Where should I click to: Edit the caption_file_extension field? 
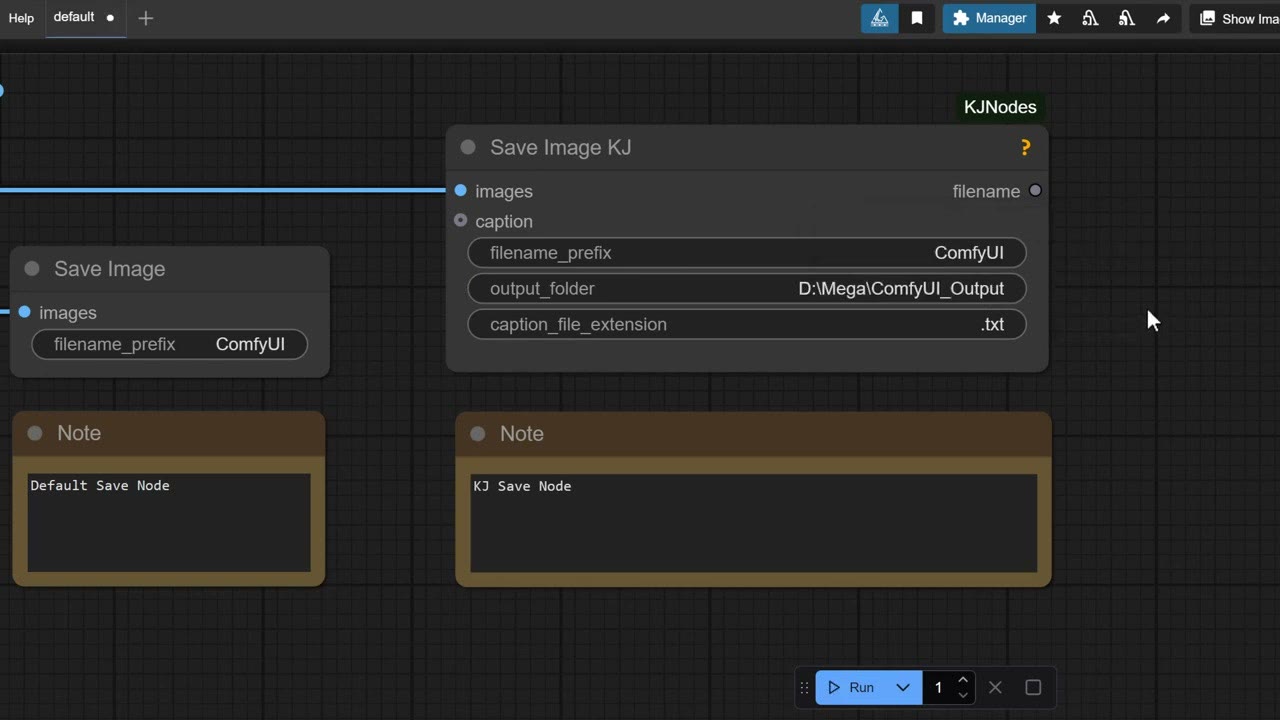coord(747,324)
